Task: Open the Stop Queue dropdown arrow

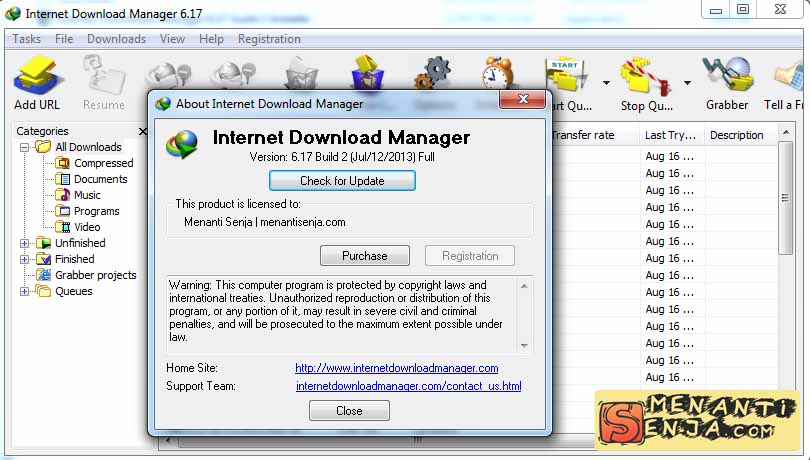Action: click(x=687, y=83)
